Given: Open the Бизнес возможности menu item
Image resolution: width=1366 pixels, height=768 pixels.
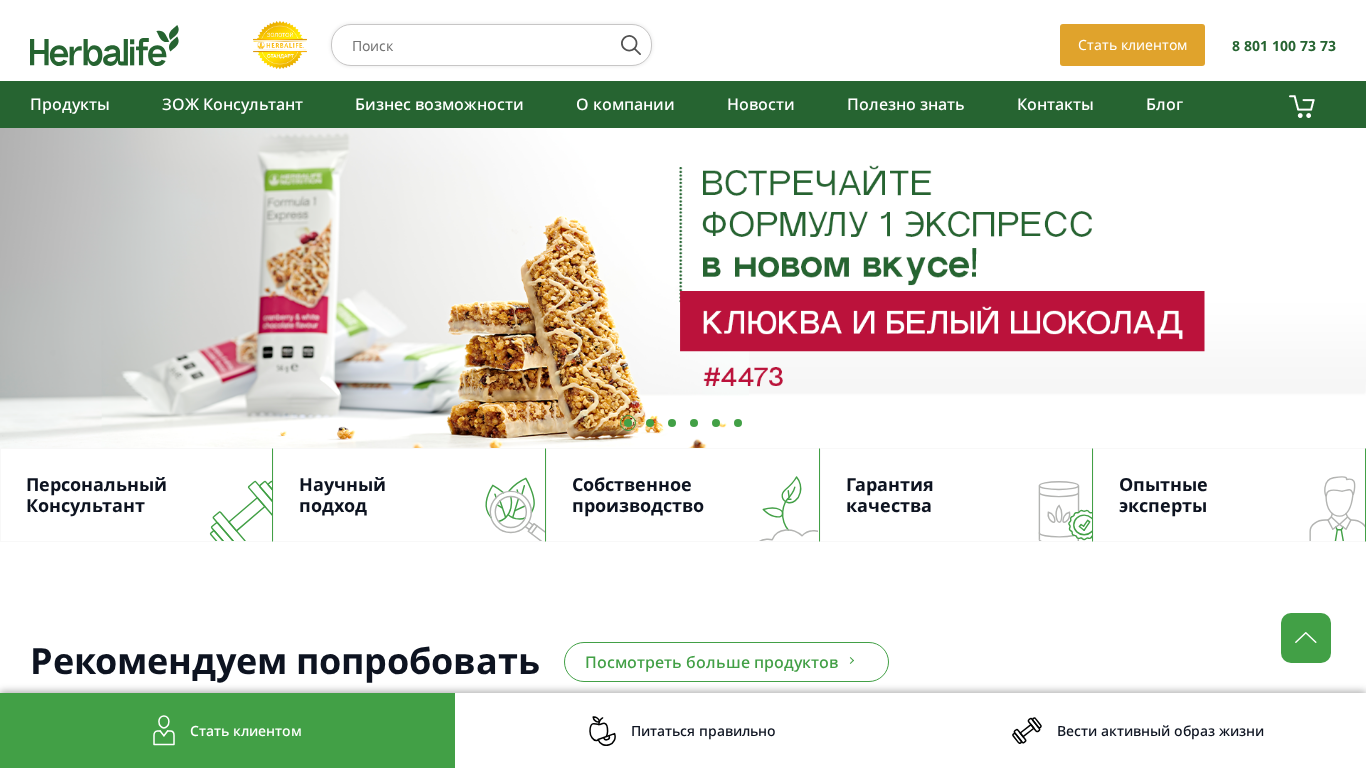Looking at the screenshot, I should coord(439,104).
